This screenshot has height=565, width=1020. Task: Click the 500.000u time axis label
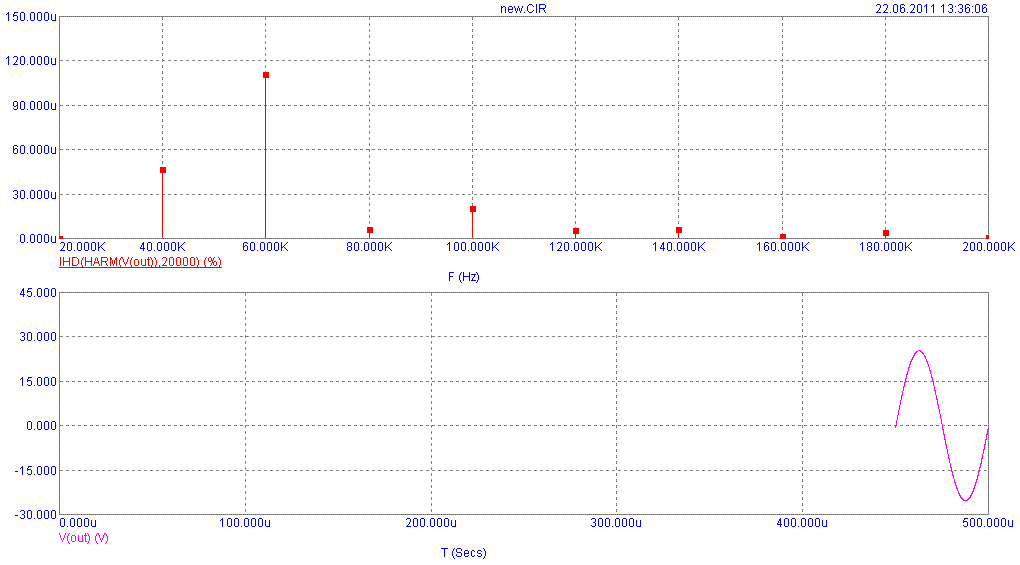pos(987,523)
